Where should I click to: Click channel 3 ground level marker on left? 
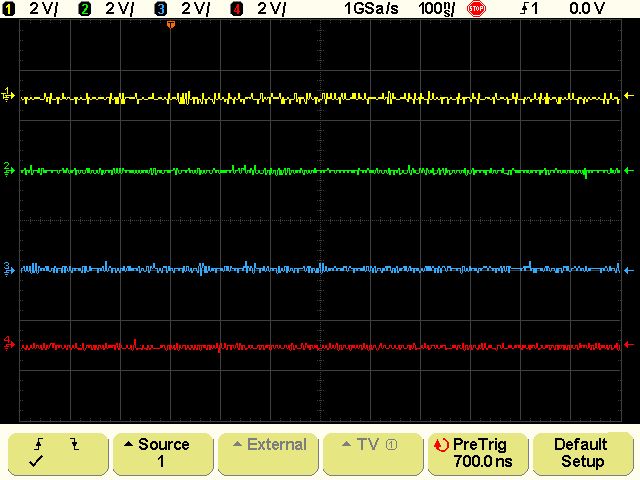click(8, 269)
